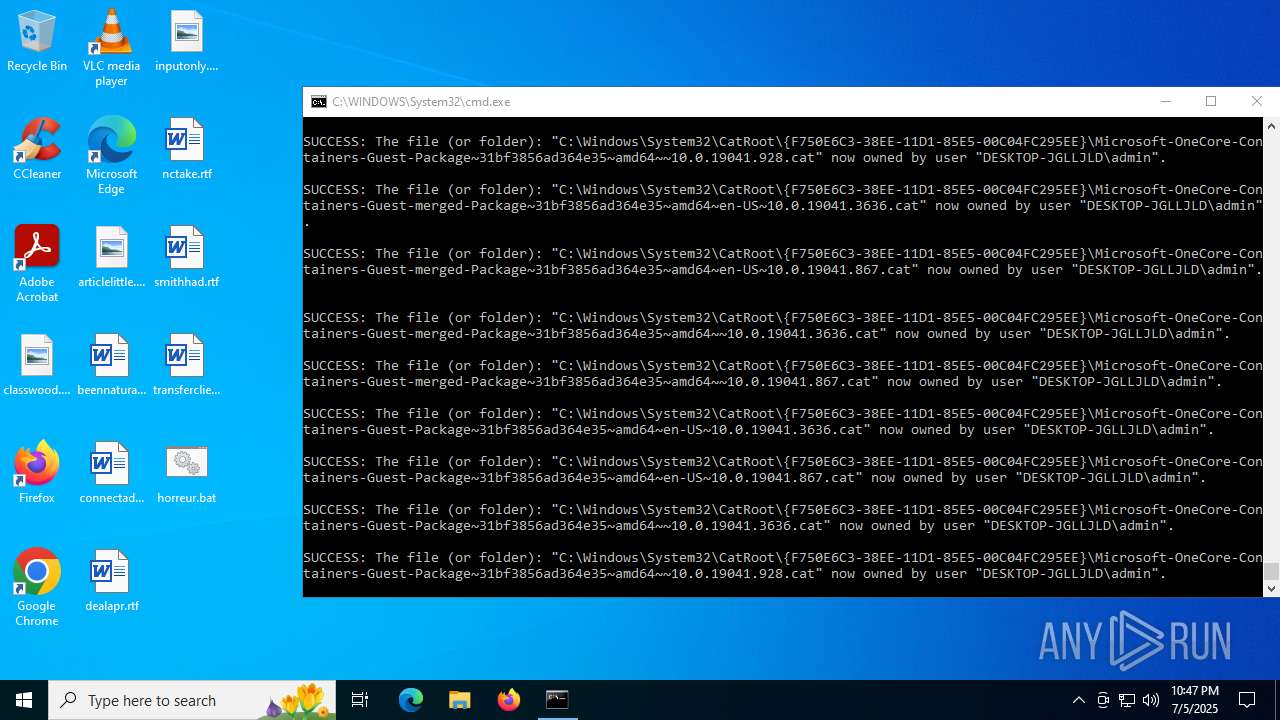The height and width of the screenshot is (720, 1280).
Task: Open the Recycle Bin desktop icon
Action: (37, 42)
